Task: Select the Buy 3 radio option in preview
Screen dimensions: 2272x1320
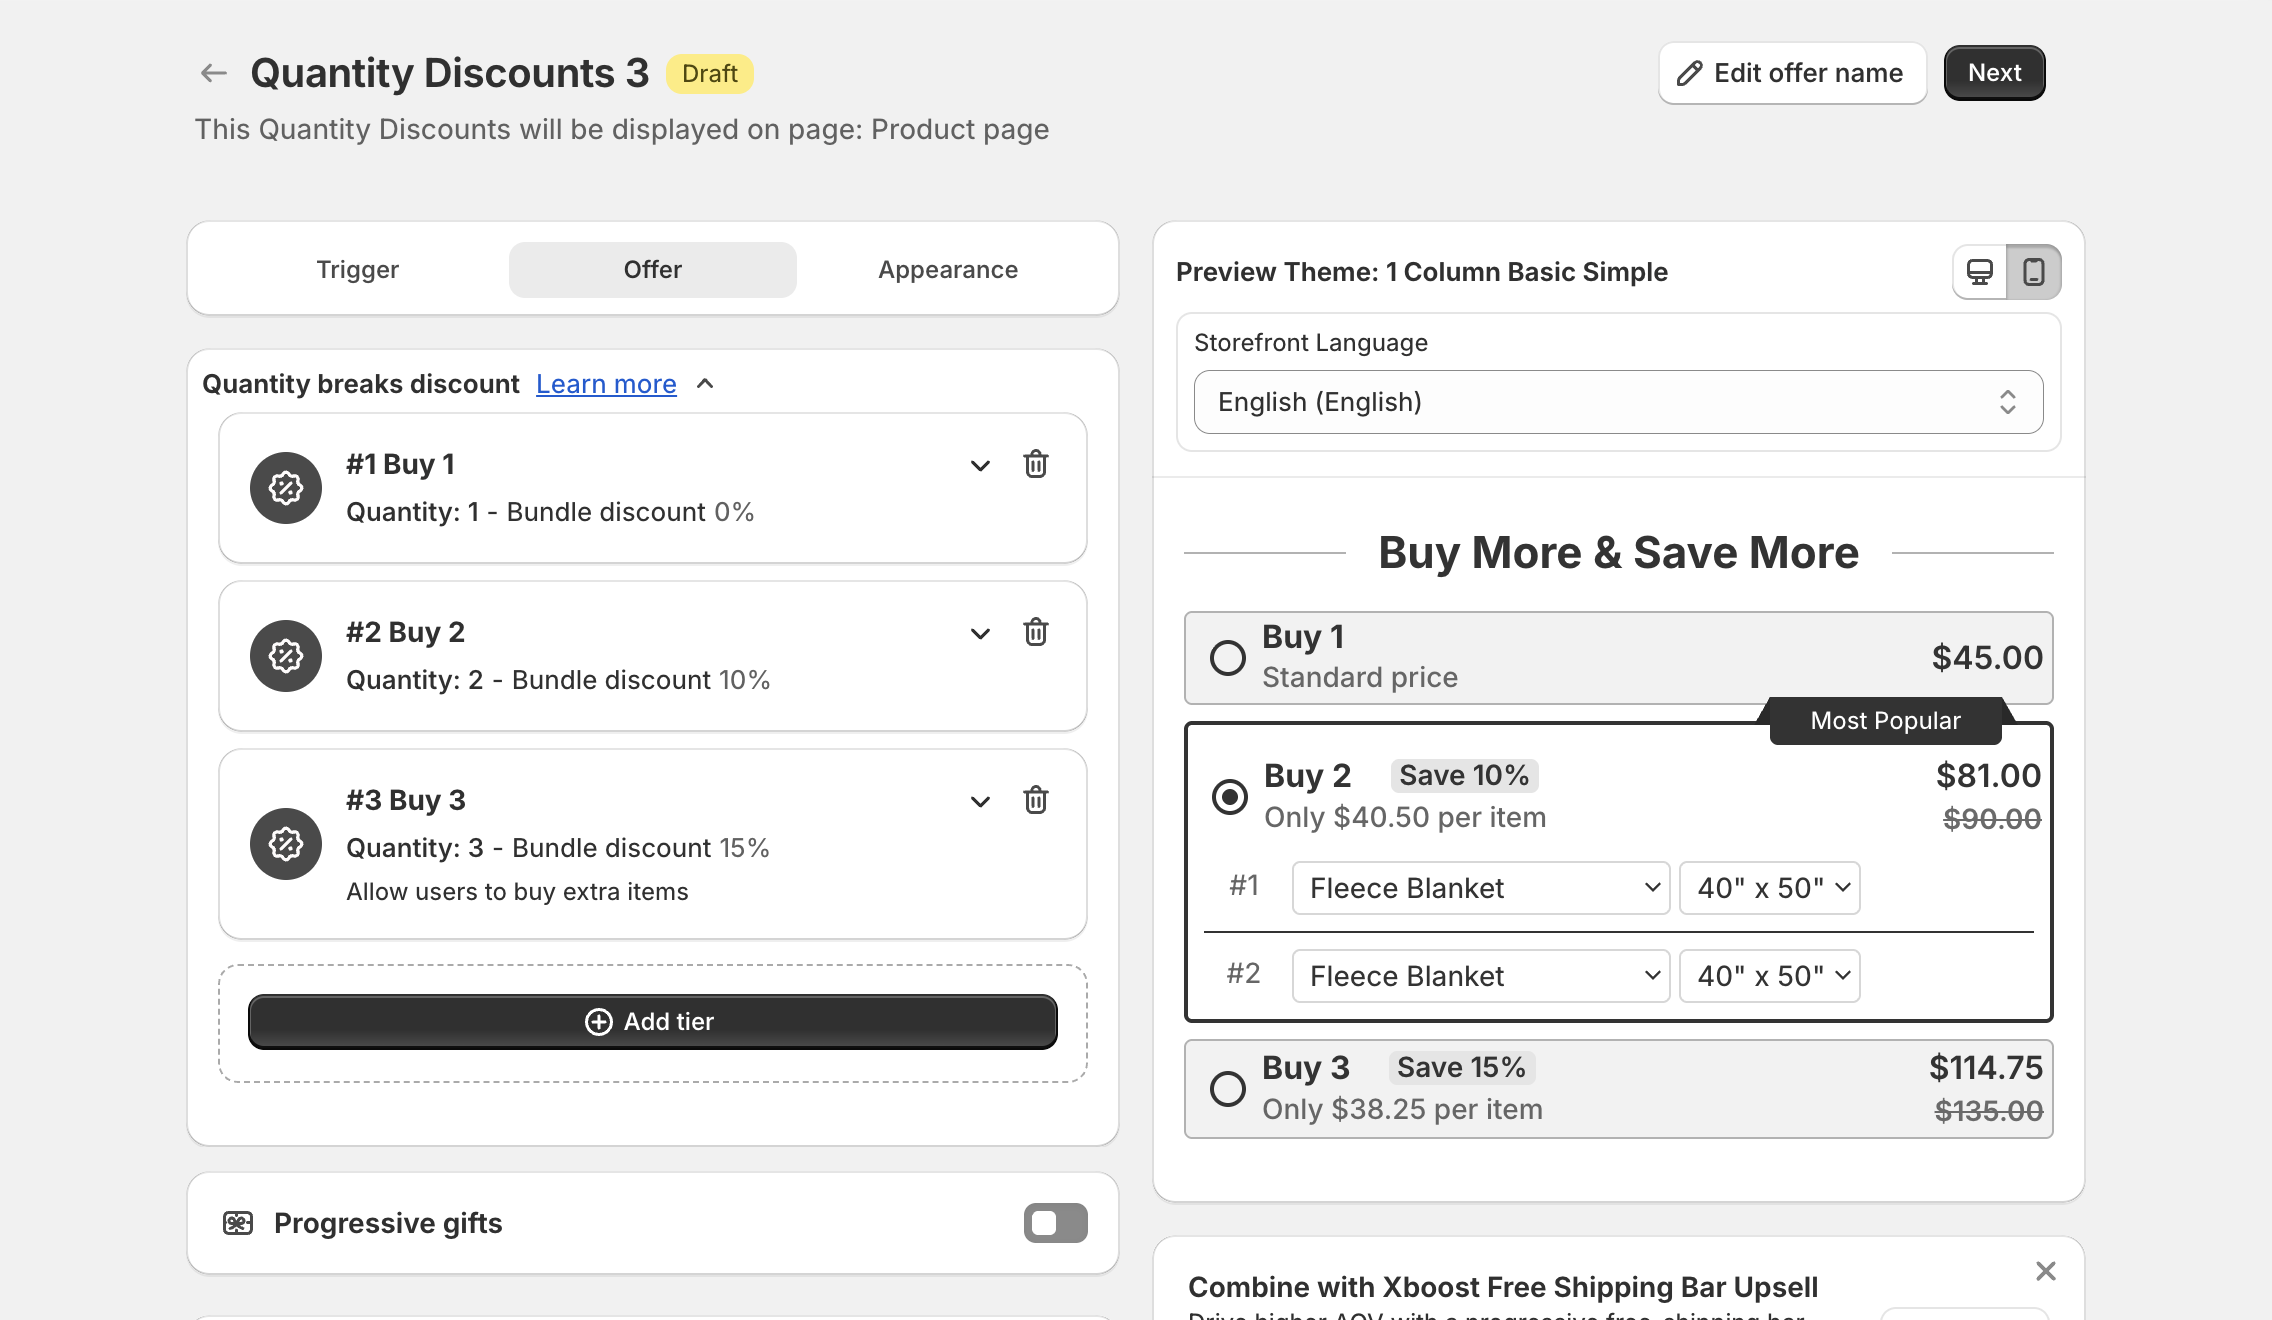Action: tap(1228, 1089)
